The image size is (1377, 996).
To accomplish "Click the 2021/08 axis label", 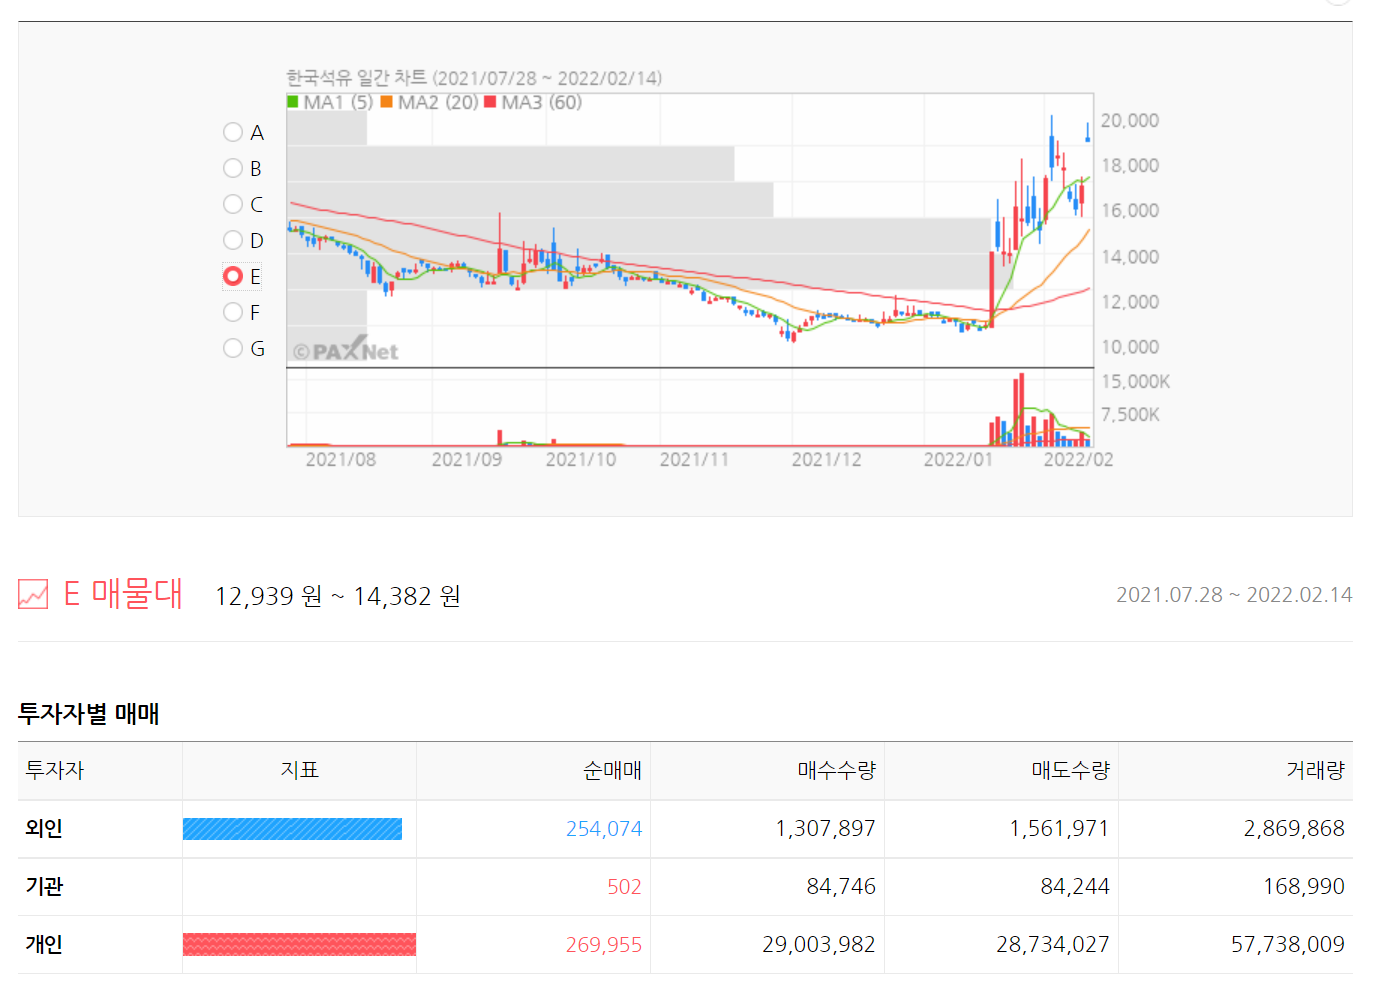I will tap(341, 460).
